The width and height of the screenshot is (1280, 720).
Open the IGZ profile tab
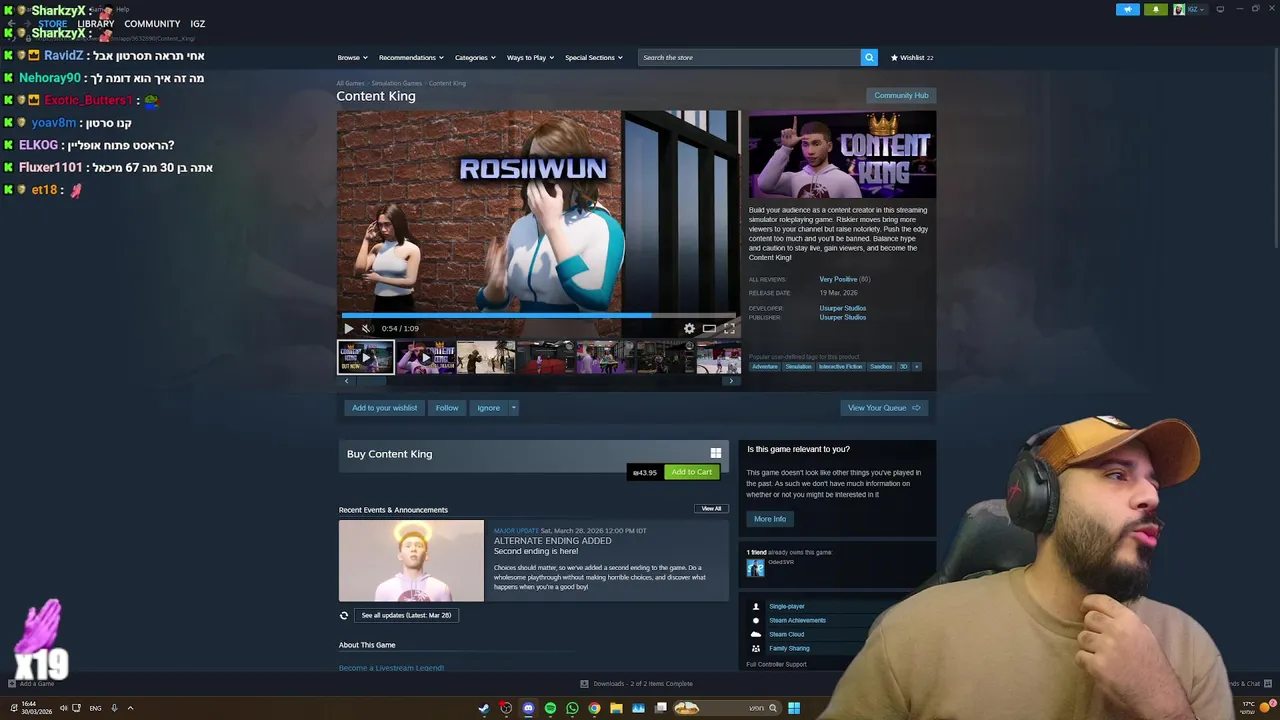pos(198,24)
